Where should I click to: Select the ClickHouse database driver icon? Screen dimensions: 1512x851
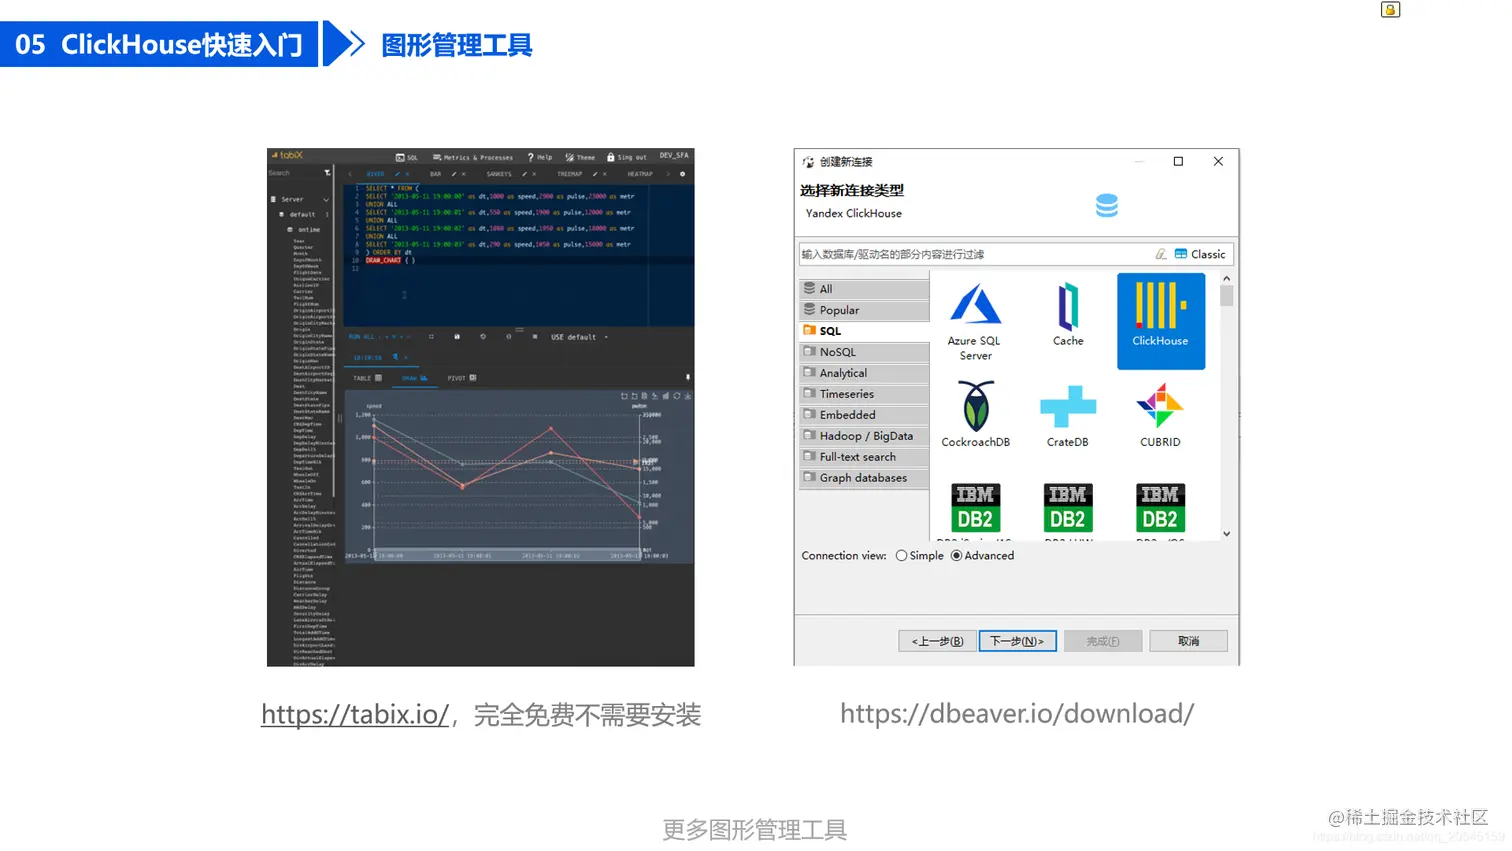[1160, 321]
